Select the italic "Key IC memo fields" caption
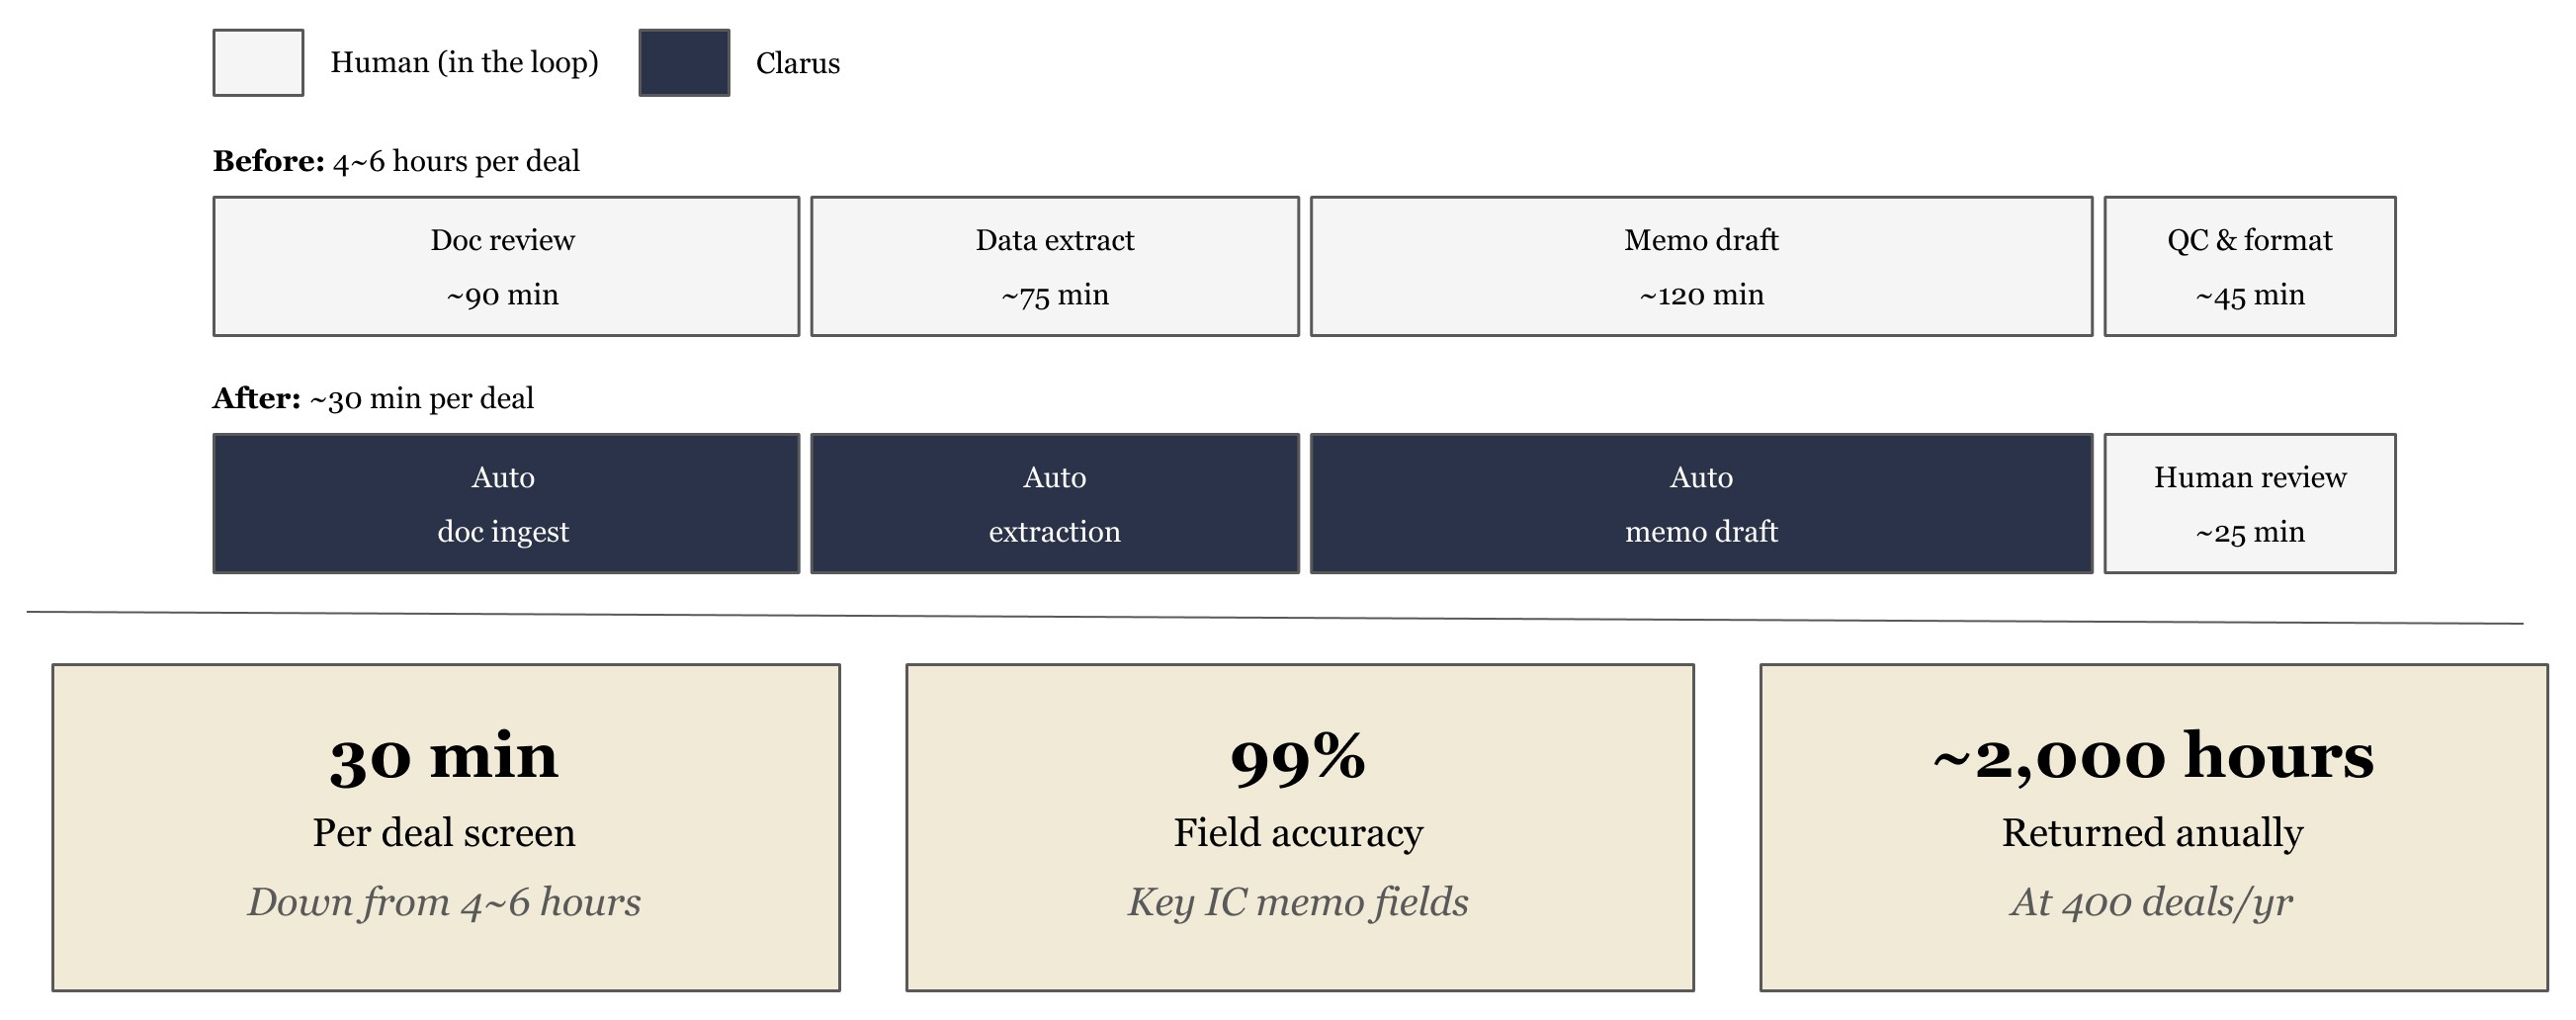The image size is (2576, 1020). click(x=1298, y=902)
